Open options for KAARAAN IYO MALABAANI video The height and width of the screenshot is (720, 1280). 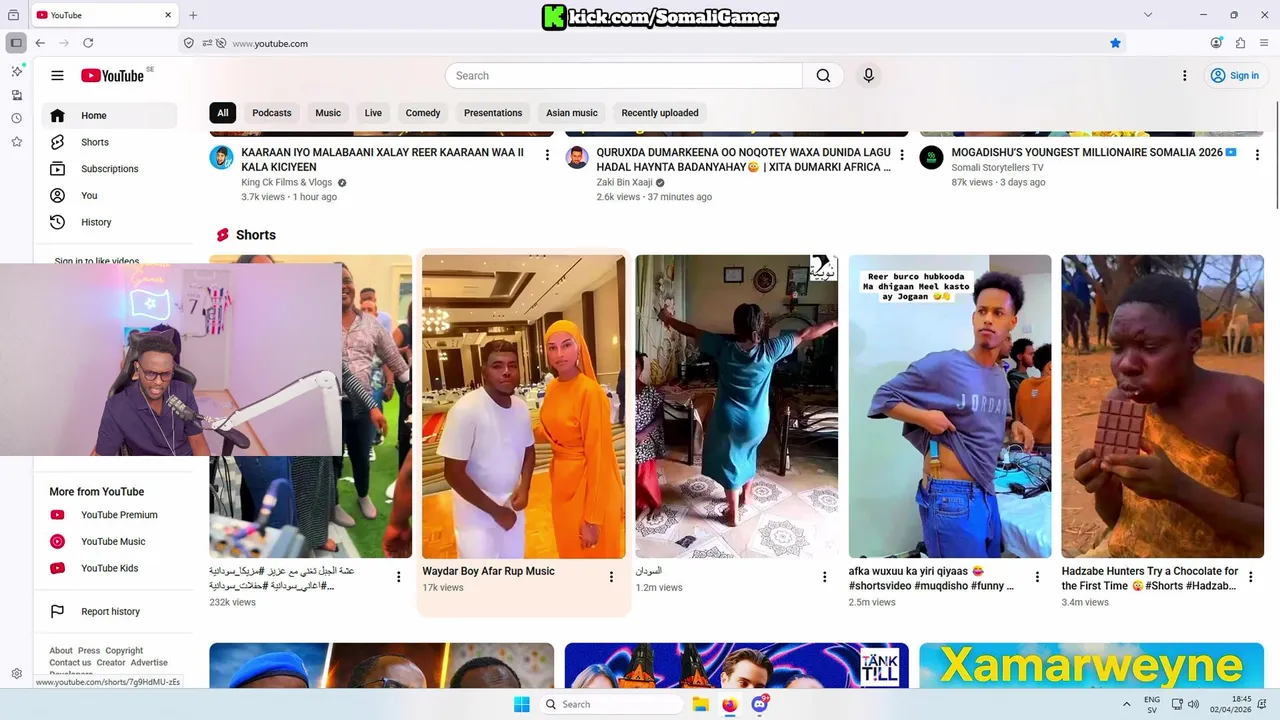point(547,155)
